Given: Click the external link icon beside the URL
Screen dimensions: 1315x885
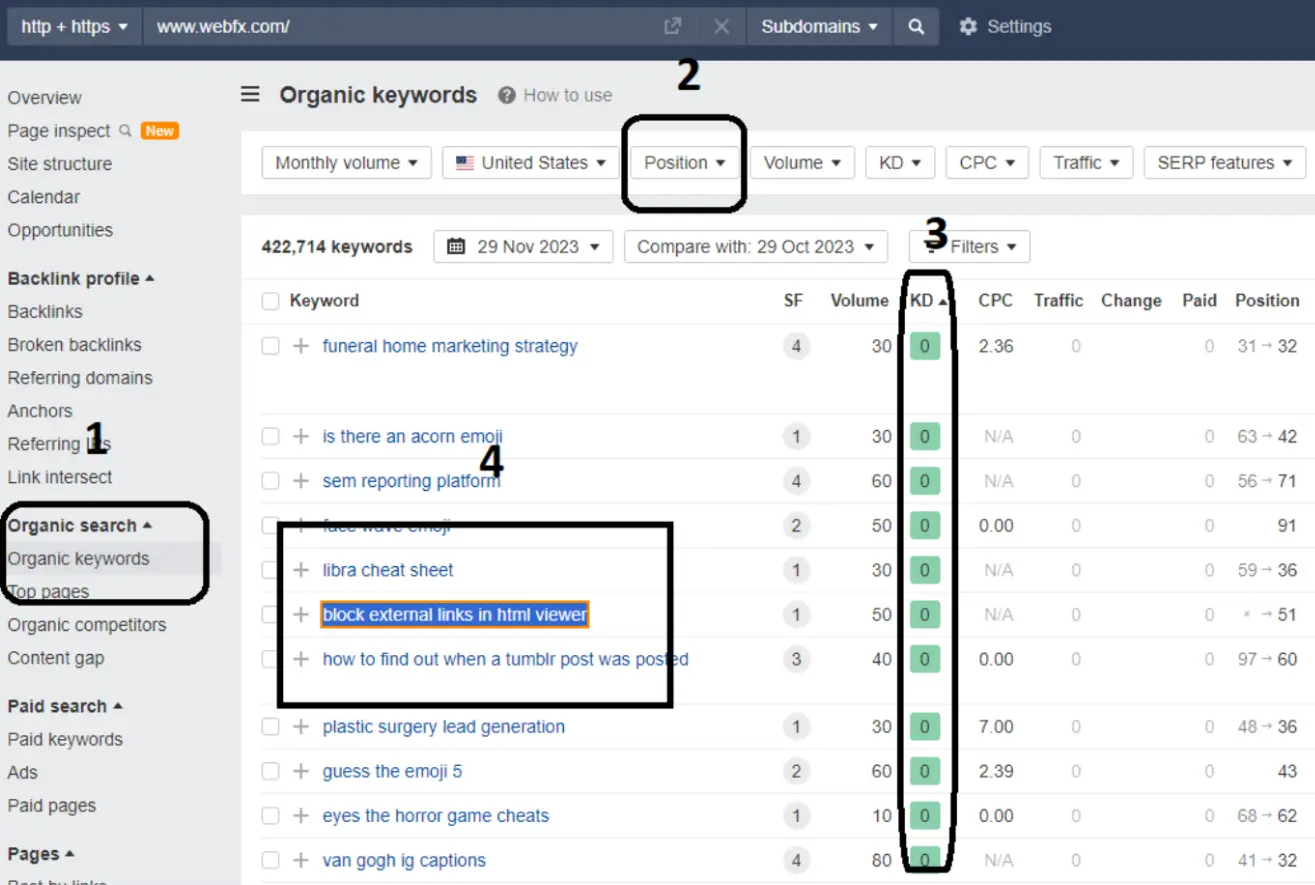Looking at the screenshot, I should [671, 26].
